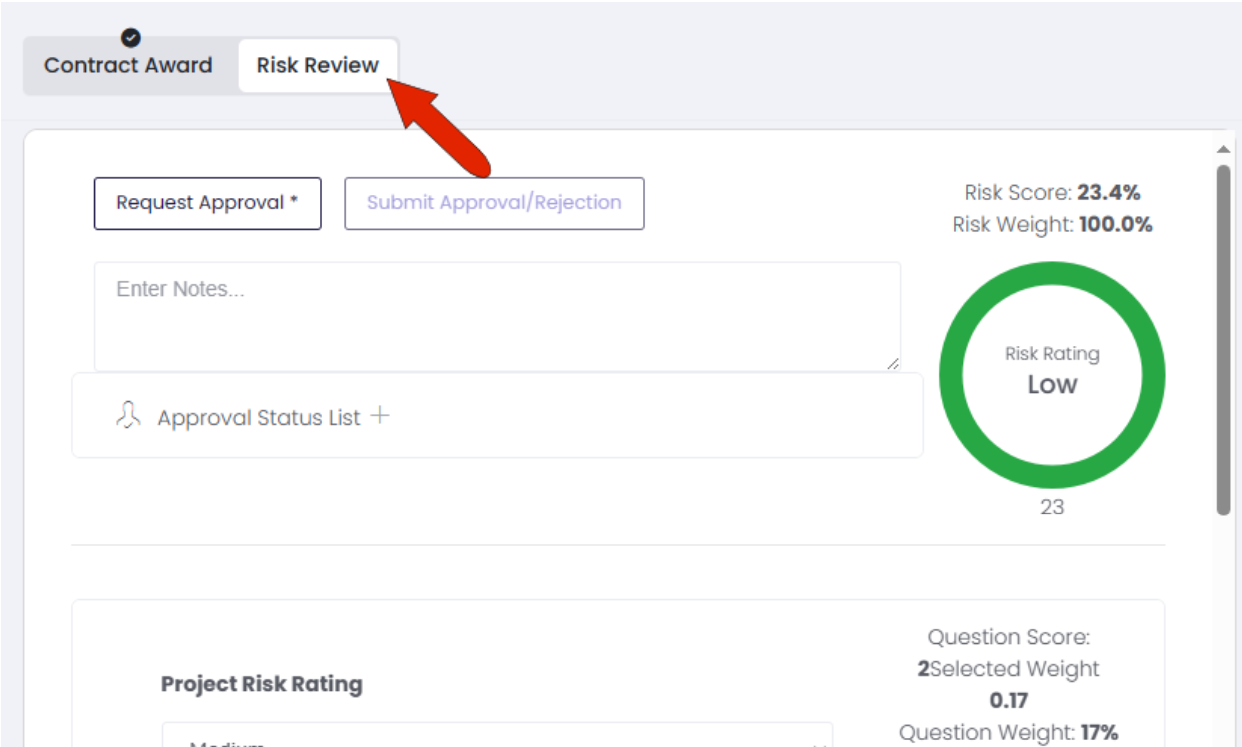The width and height of the screenshot is (1242, 747).
Task: Click the number 23 below the donut chart
Action: pyautogui.click(x=1052, y=507)
